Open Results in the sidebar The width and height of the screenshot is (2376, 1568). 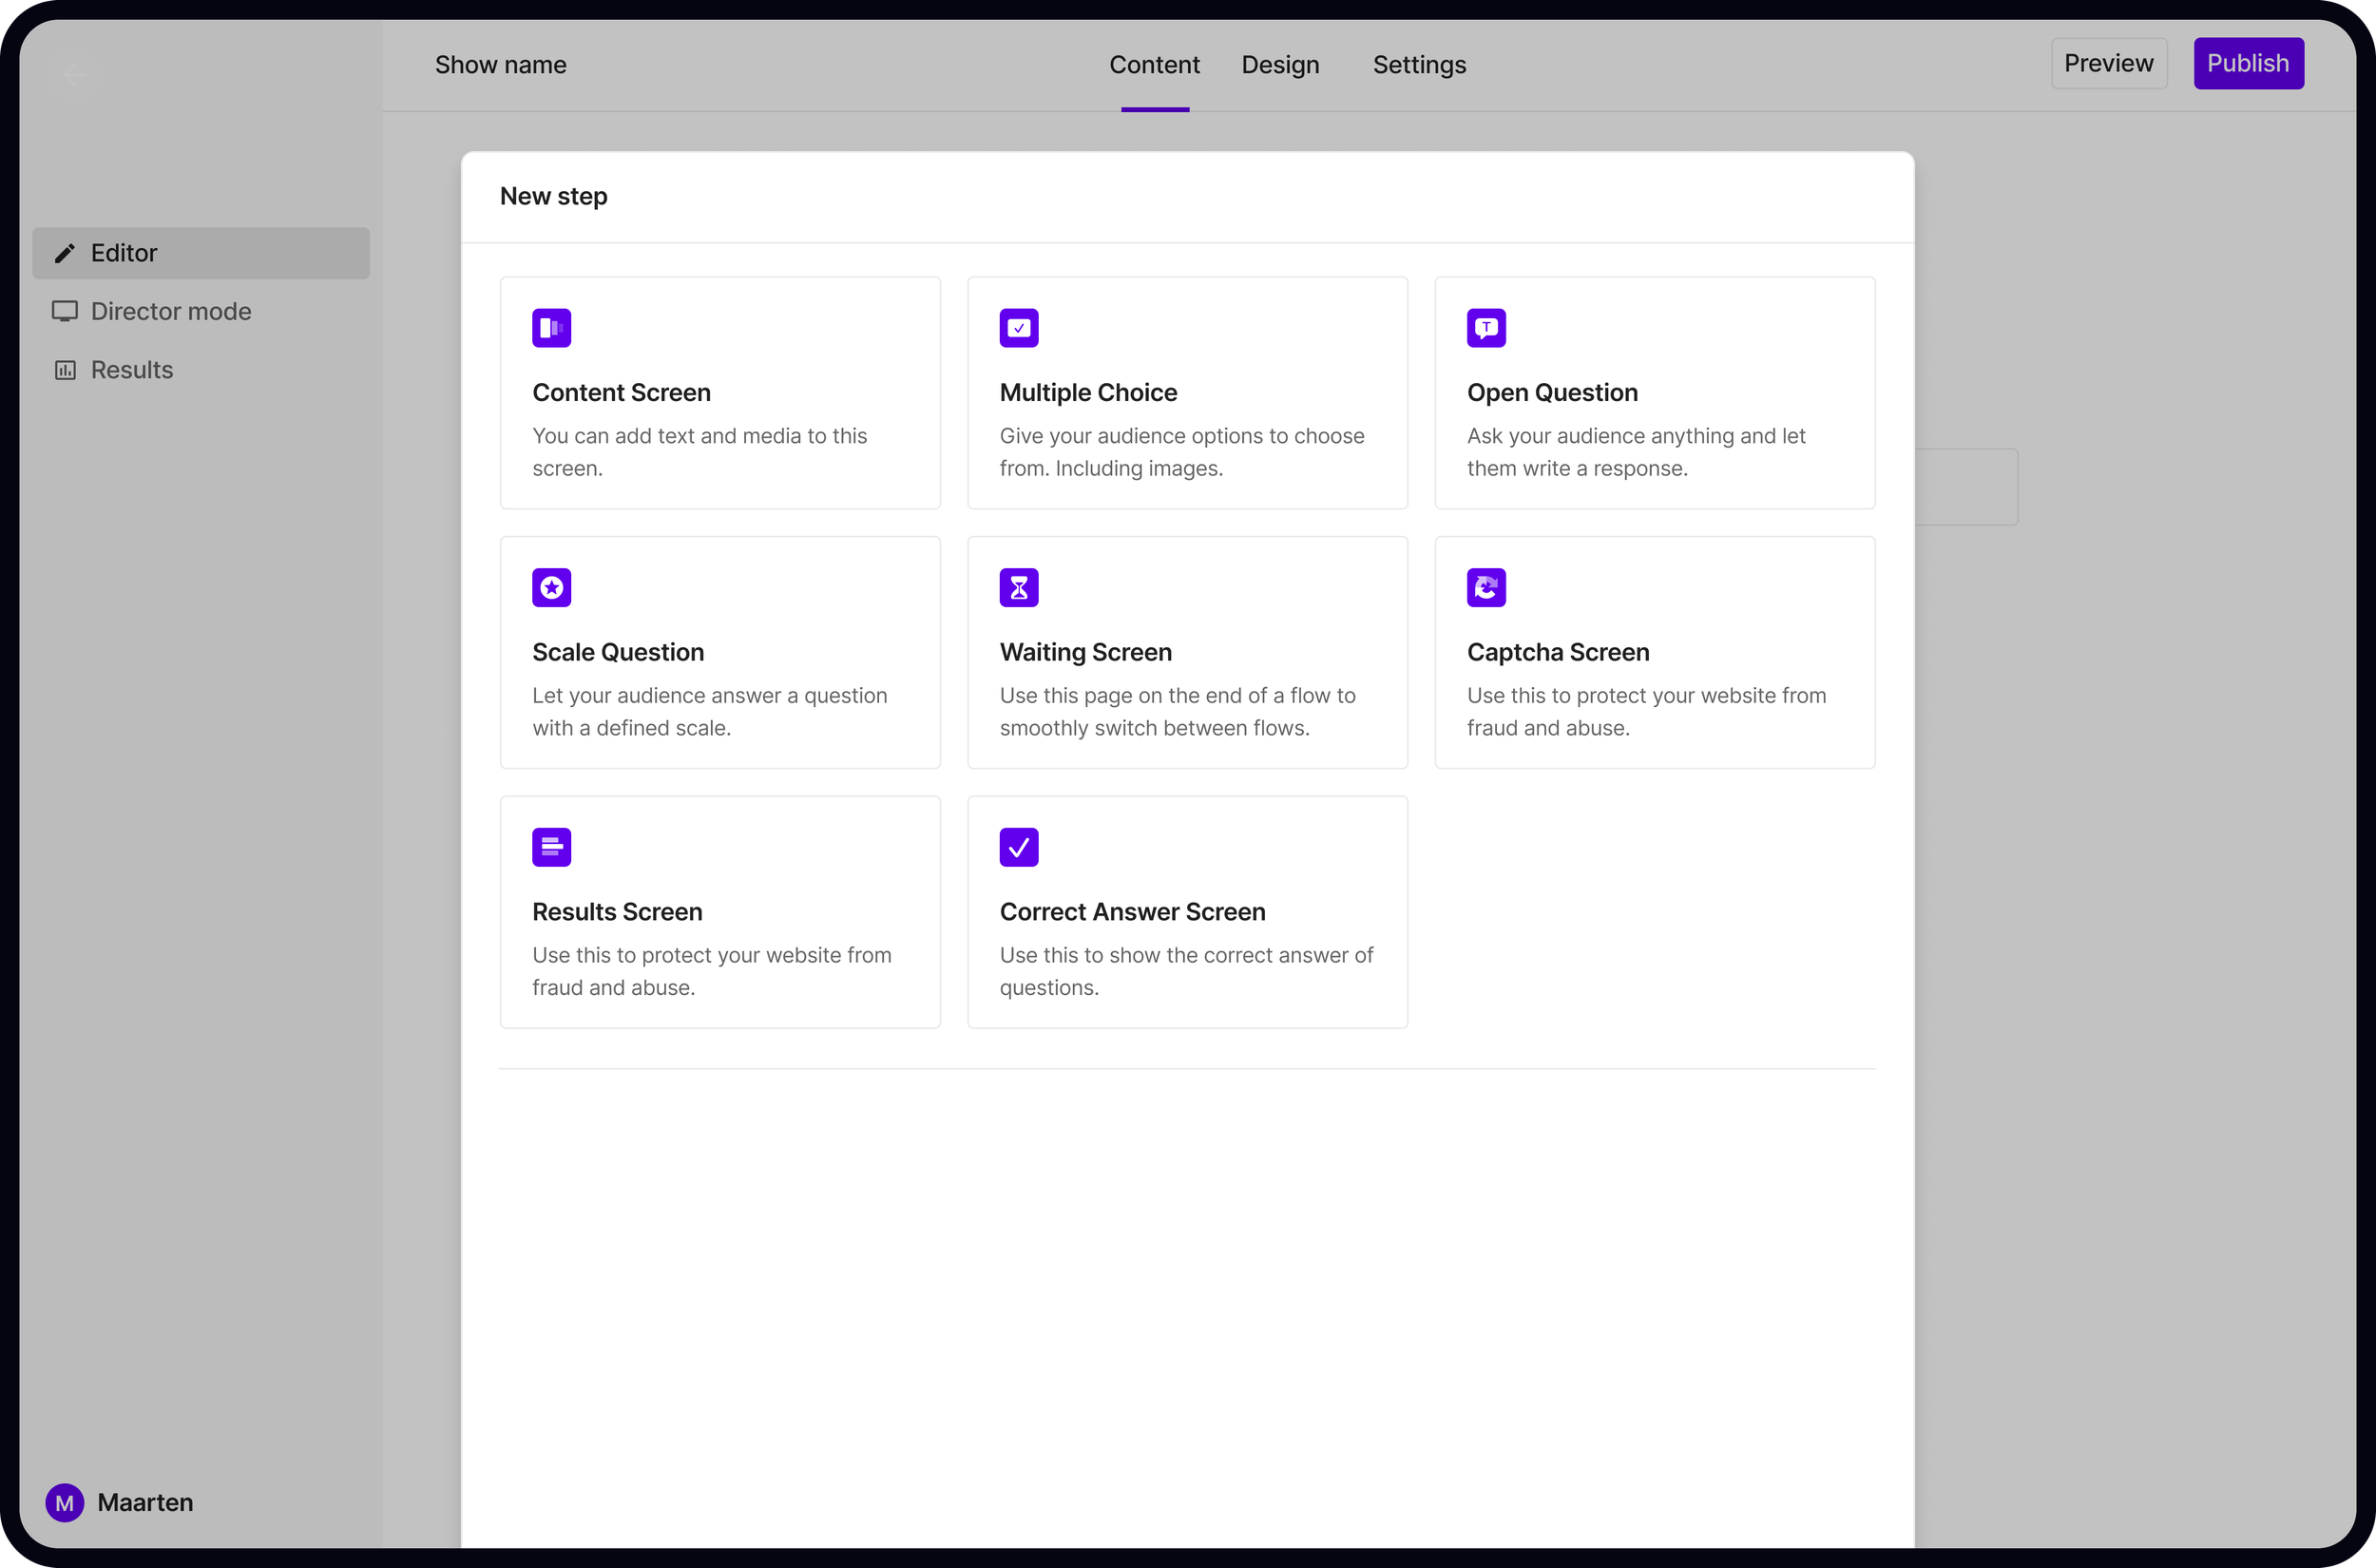pos(131,370)
